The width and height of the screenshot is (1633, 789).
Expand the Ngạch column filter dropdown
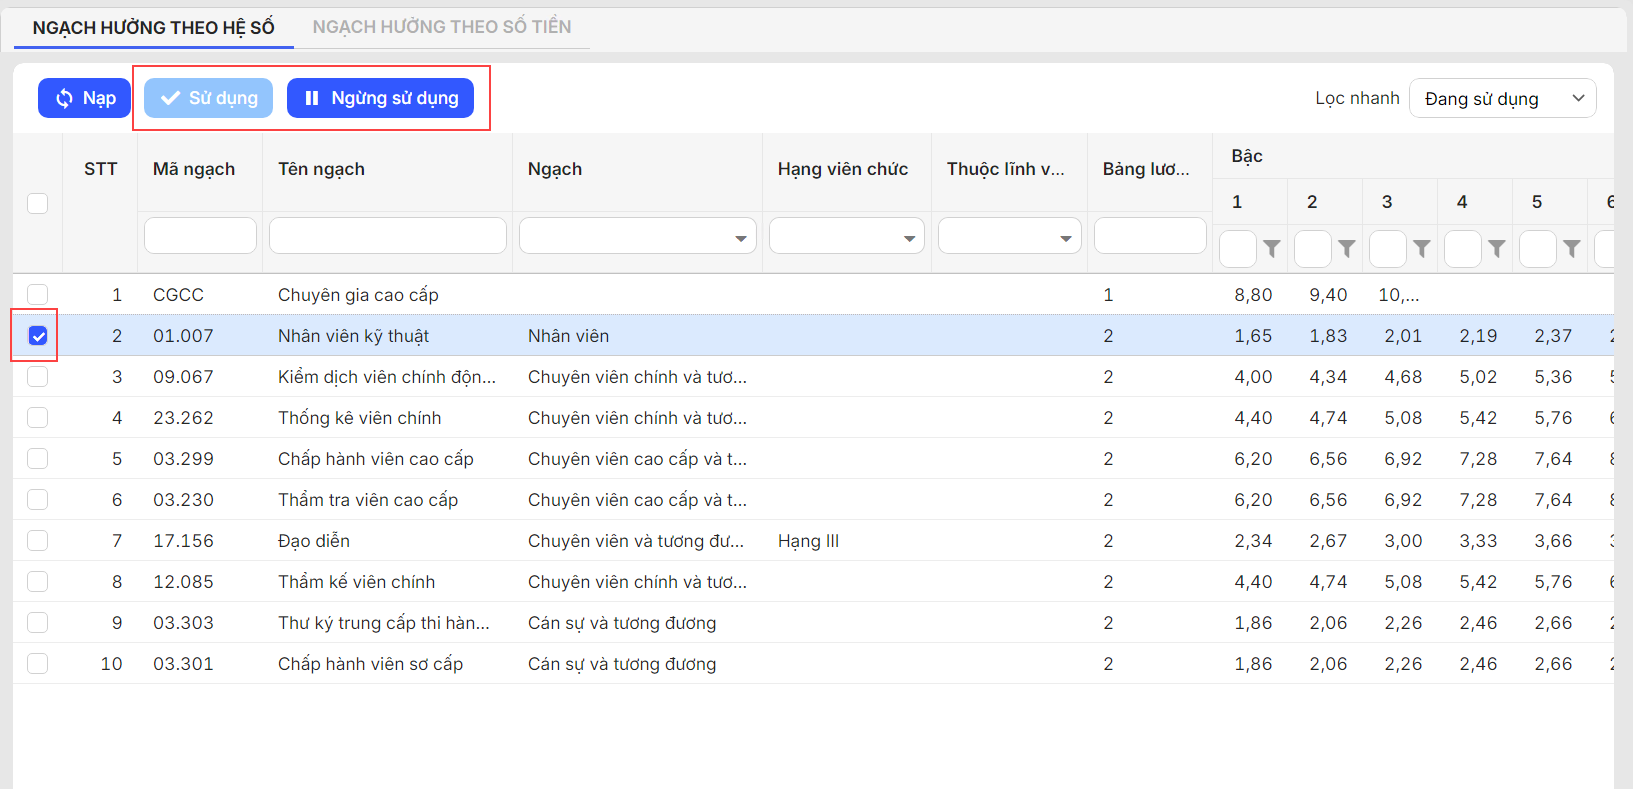point(637,237)
